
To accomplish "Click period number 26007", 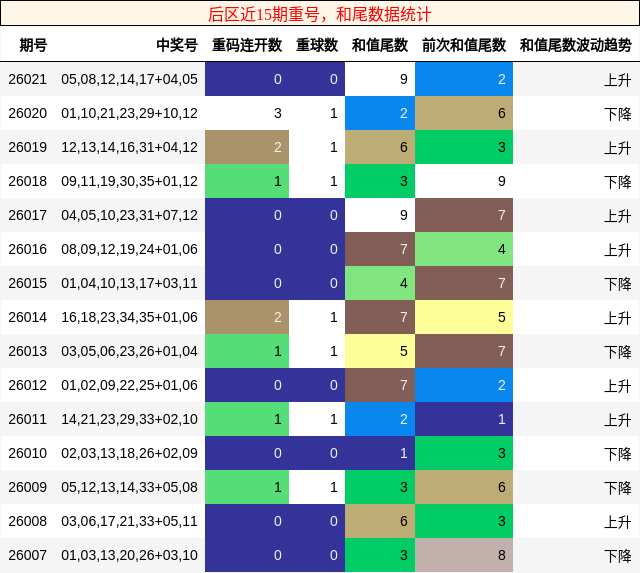I will (28, 555).
